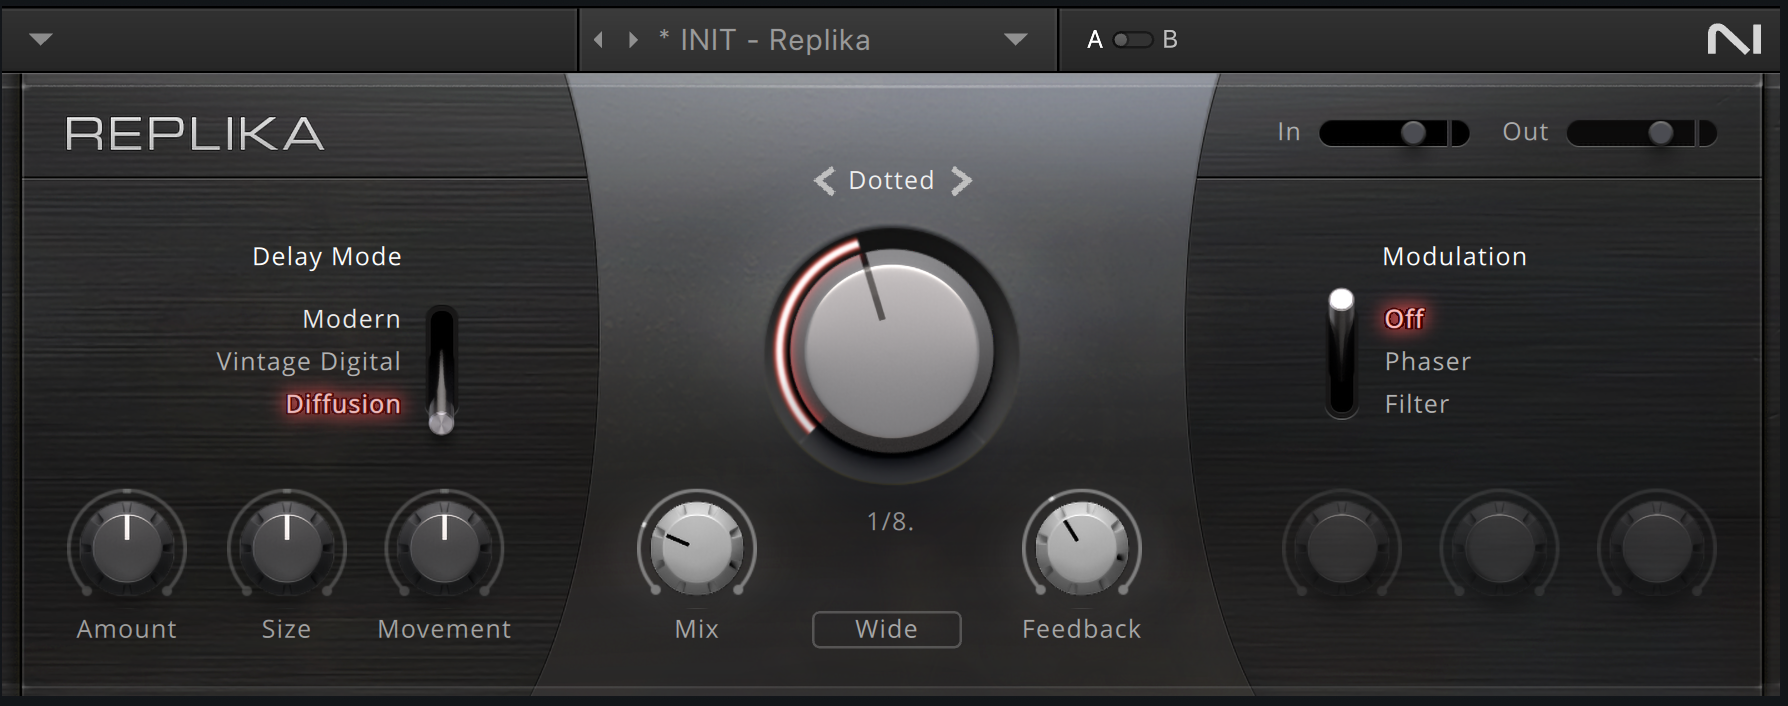Click the 1/8. delay time value
Viewport: 1788px width, 706px height.
coord(890,522)
